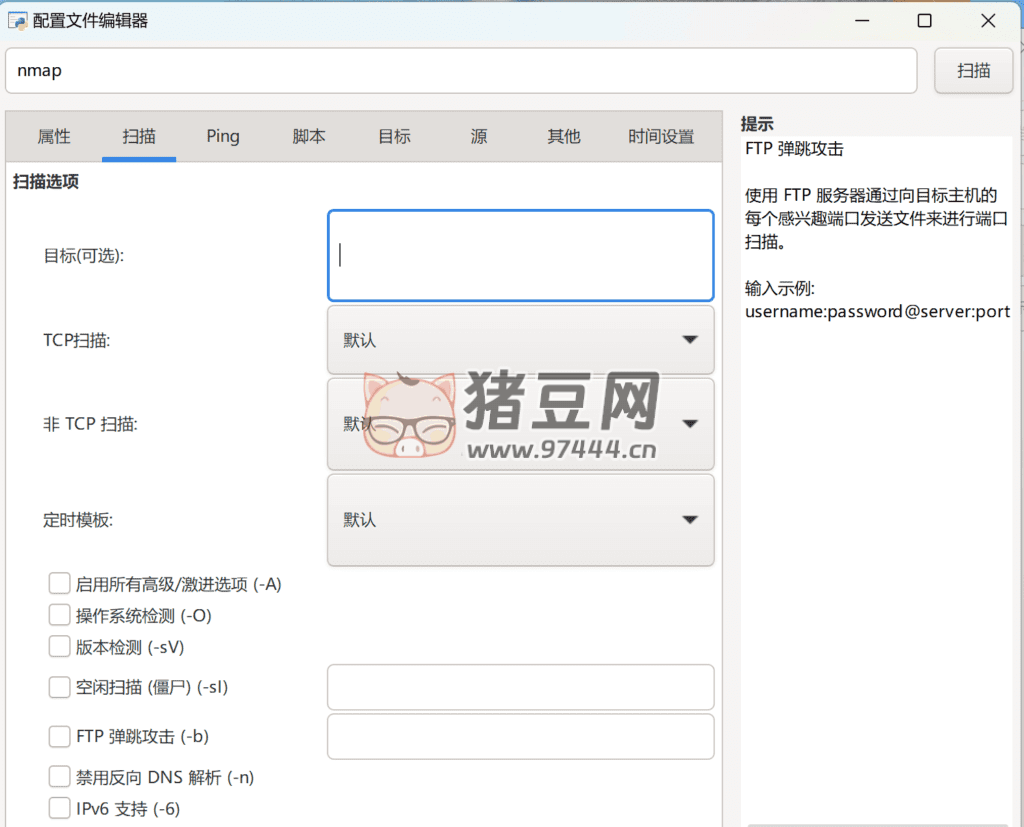Click the 扫描 button beside command field

[x=973, y=71]
